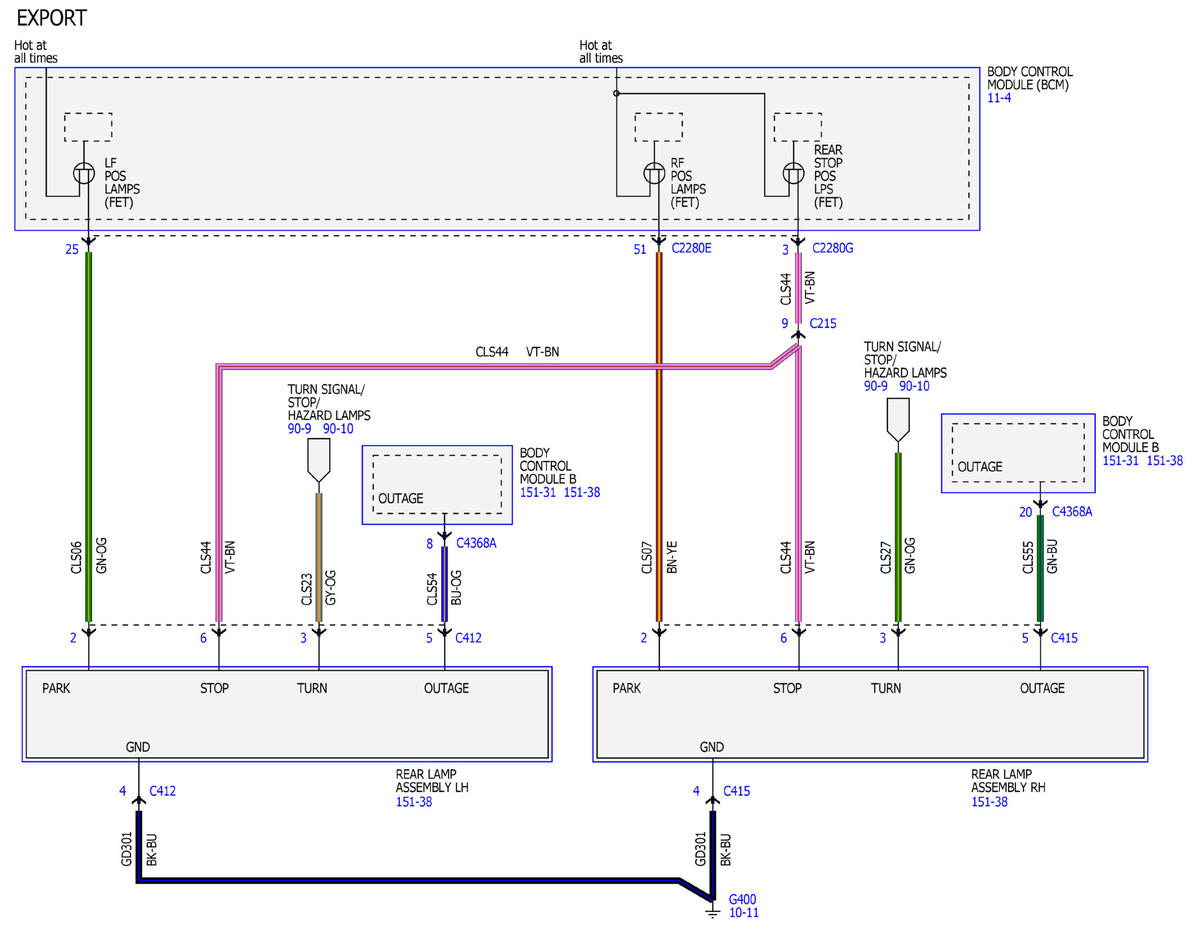
Task: Select the REAR STOP POS LPS FET symbol
Action: point(793,174)
